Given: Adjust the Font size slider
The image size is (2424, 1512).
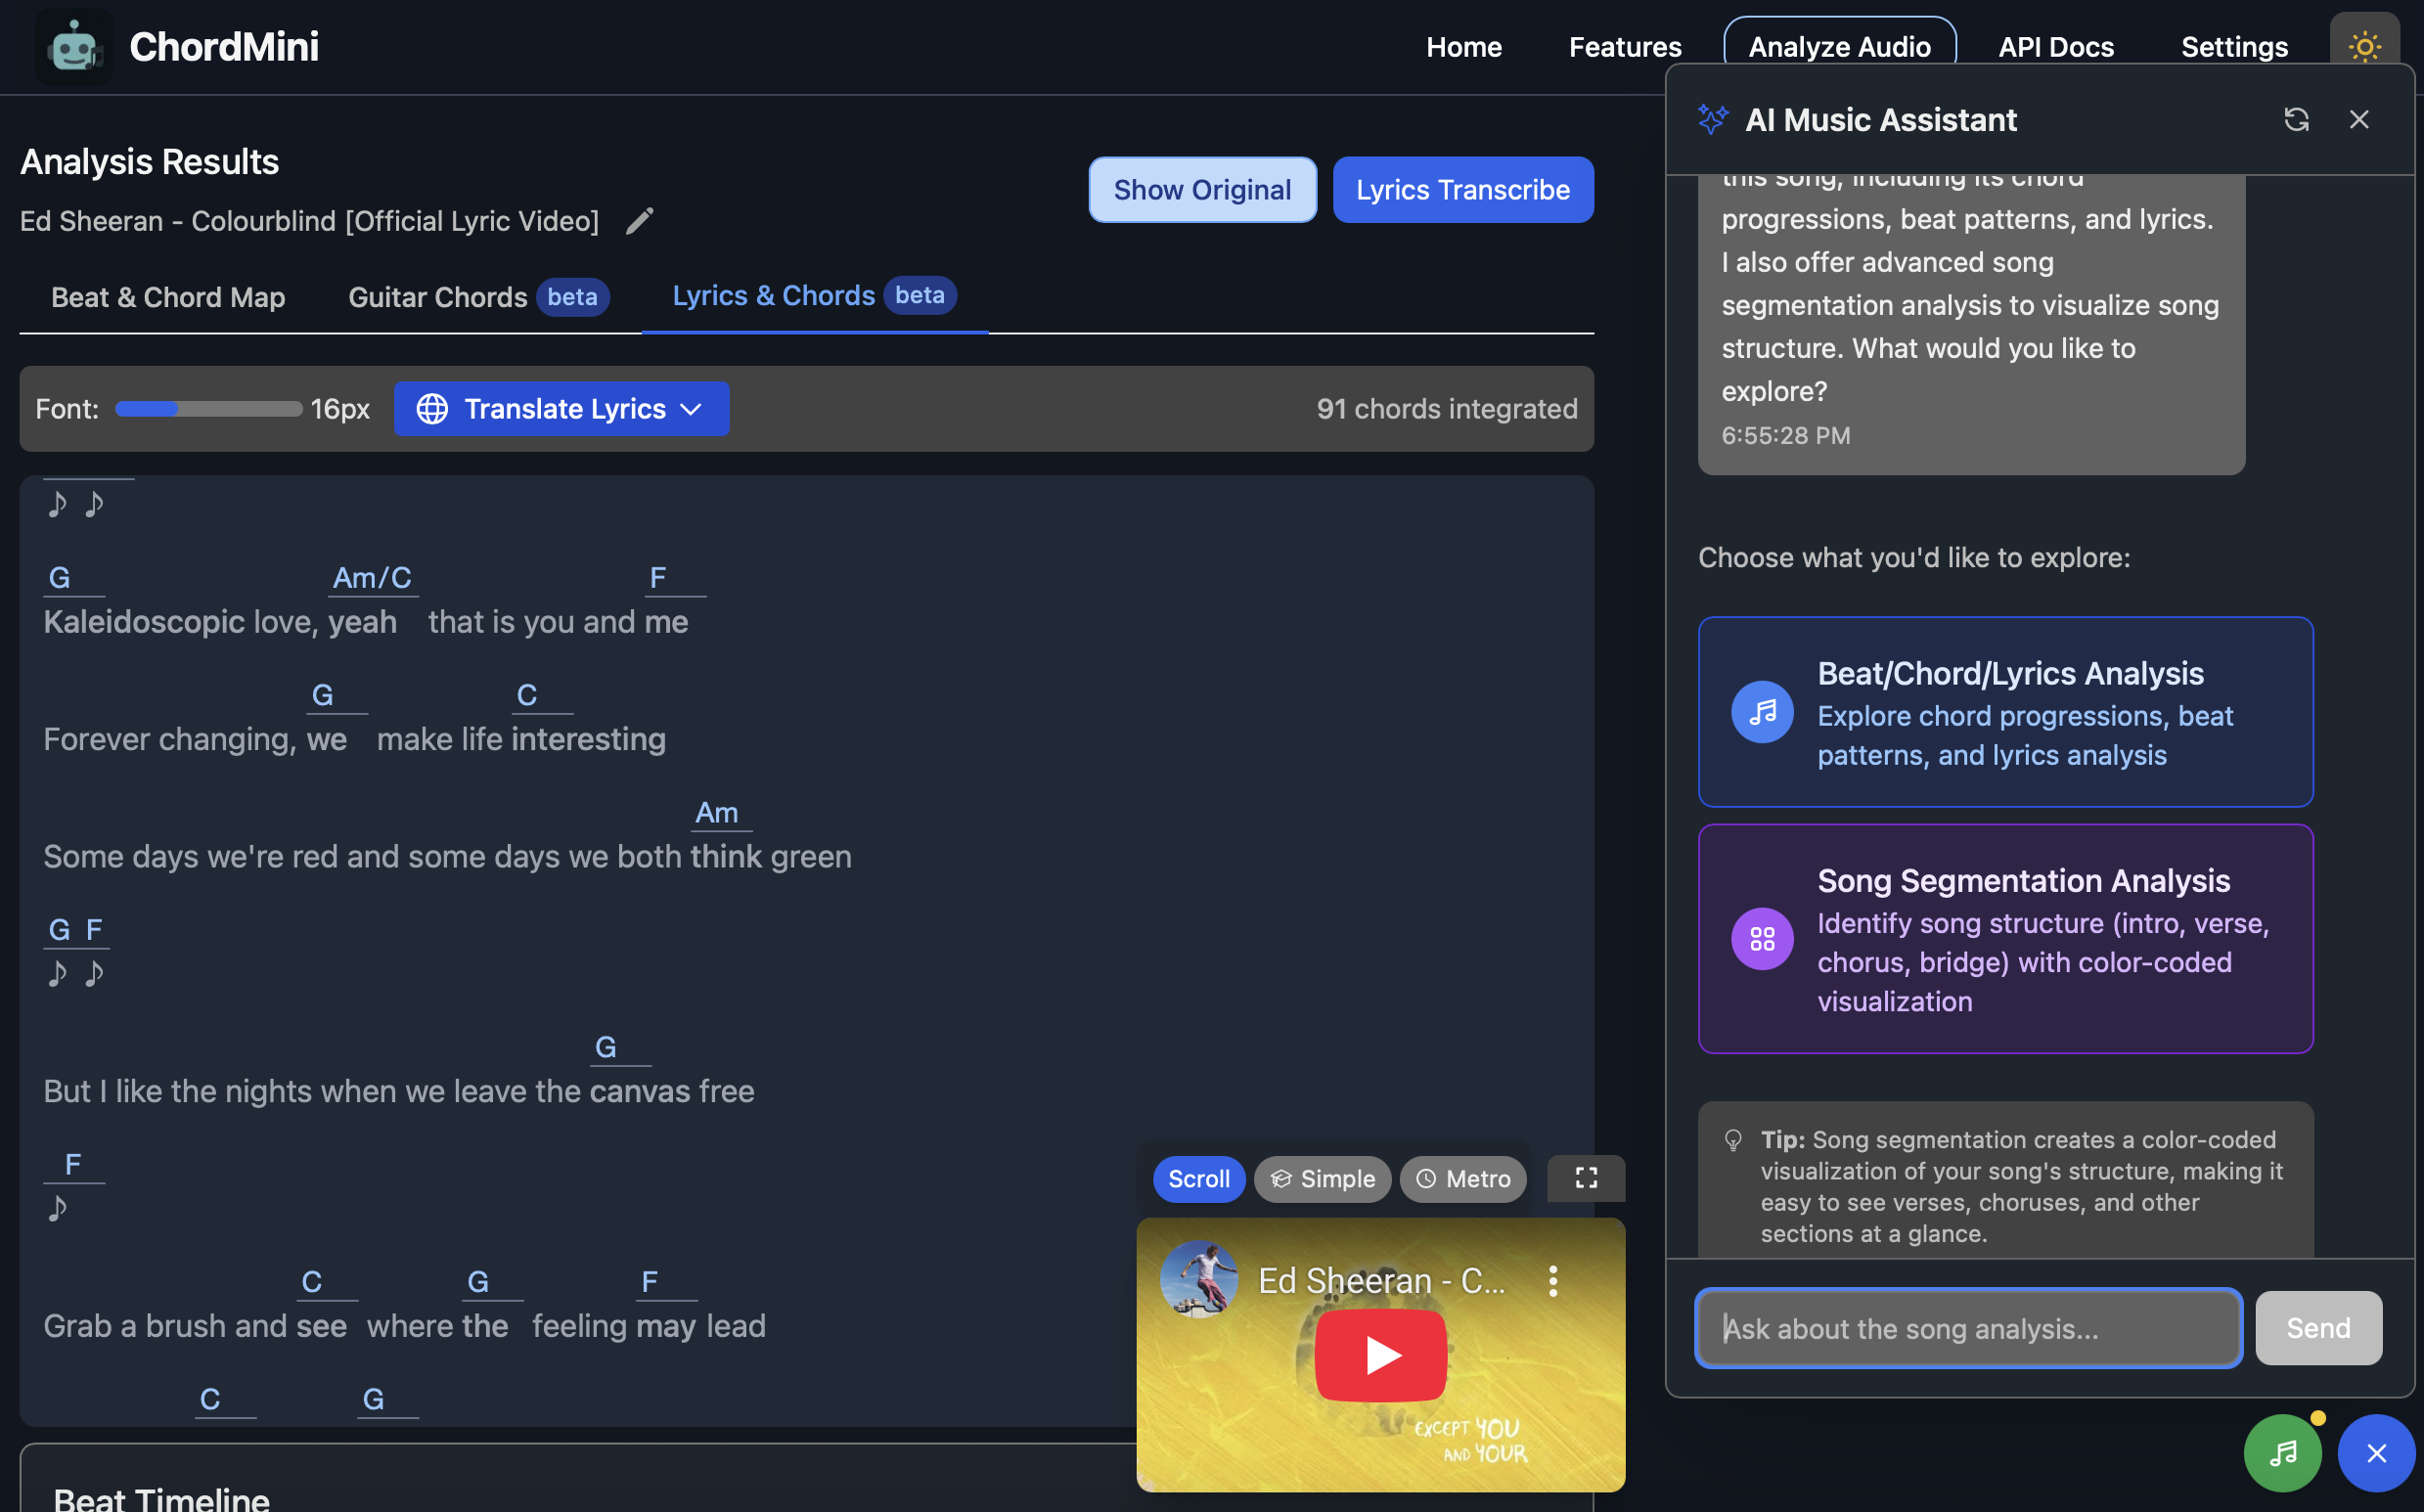Looking at the screenshot, I should click(209, 408).
